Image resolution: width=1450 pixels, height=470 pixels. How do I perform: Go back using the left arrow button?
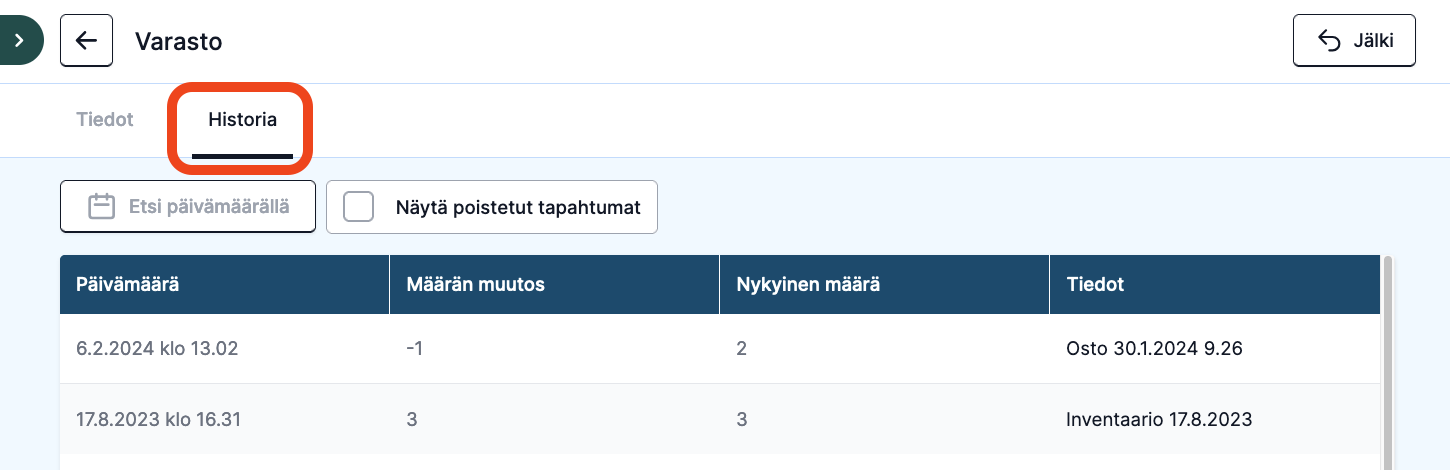[86, 41]
